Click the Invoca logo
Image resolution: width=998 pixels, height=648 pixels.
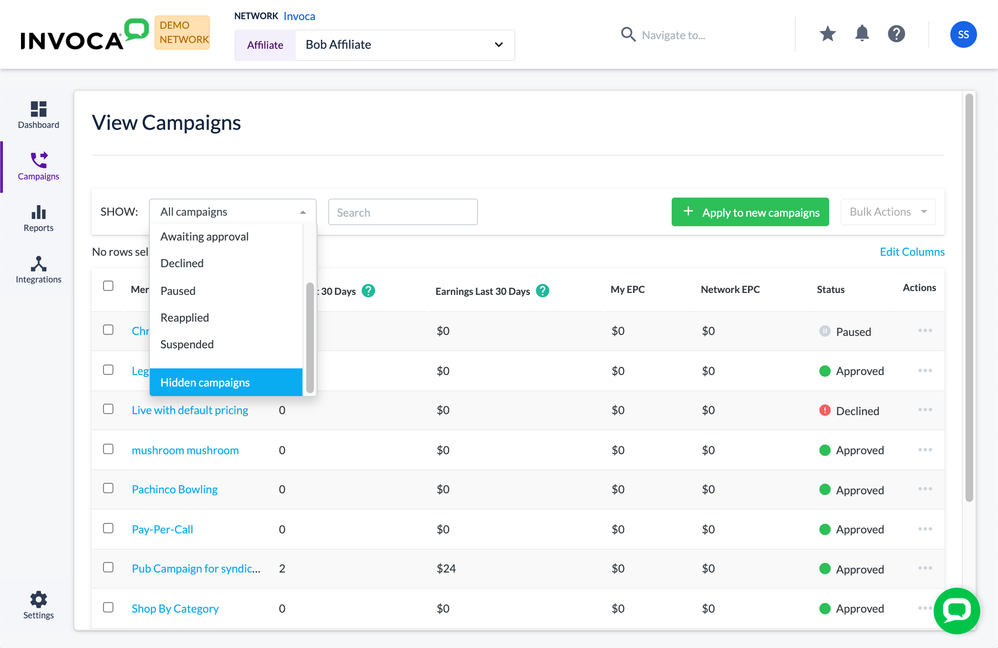[x=84, y=35]
